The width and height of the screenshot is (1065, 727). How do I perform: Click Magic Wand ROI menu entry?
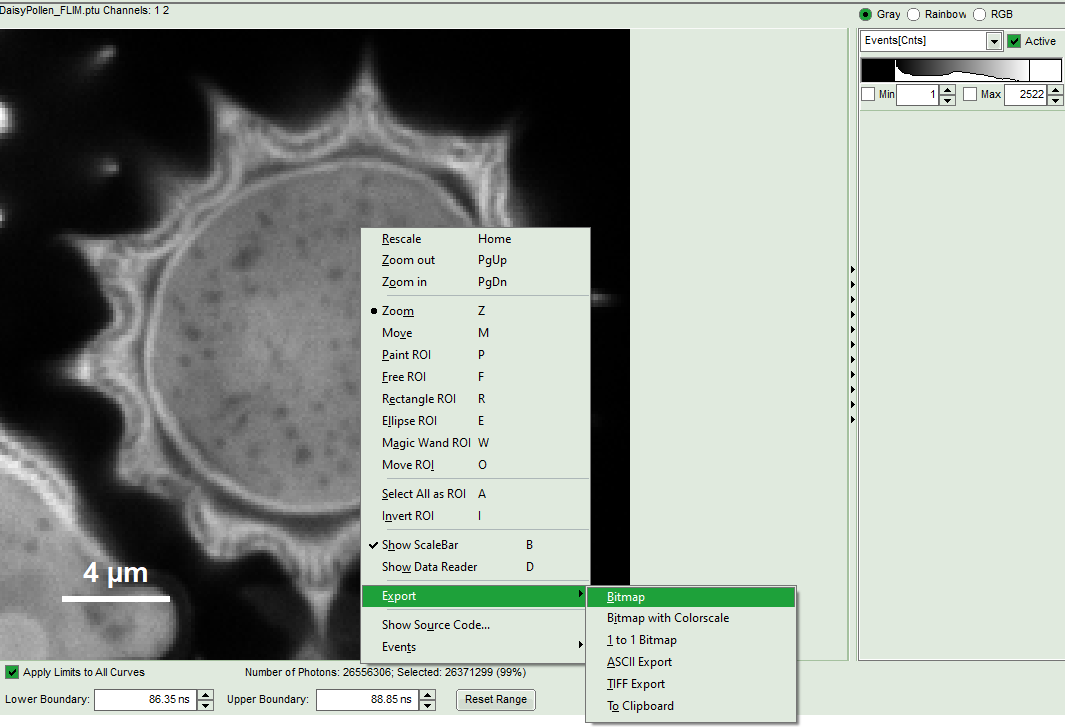click(426, 443)
